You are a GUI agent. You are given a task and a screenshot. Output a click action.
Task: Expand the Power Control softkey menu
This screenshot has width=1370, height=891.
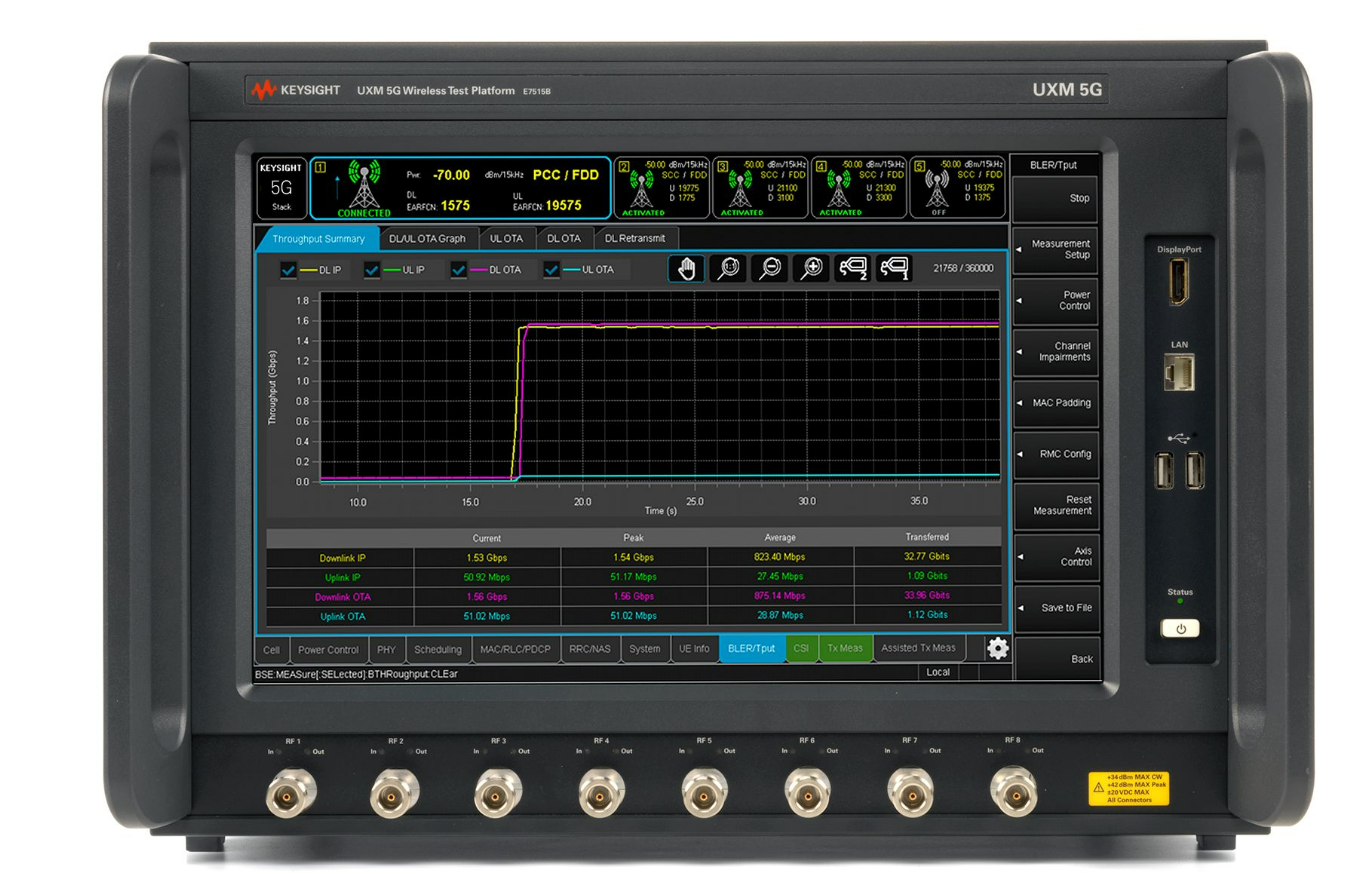[1056, 300]
